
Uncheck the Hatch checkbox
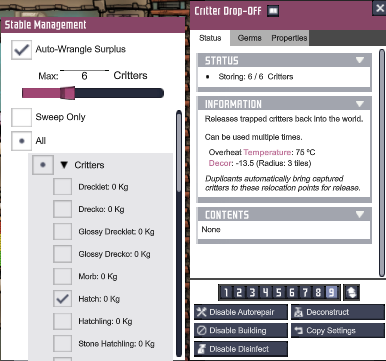click(x=62, y=299)
